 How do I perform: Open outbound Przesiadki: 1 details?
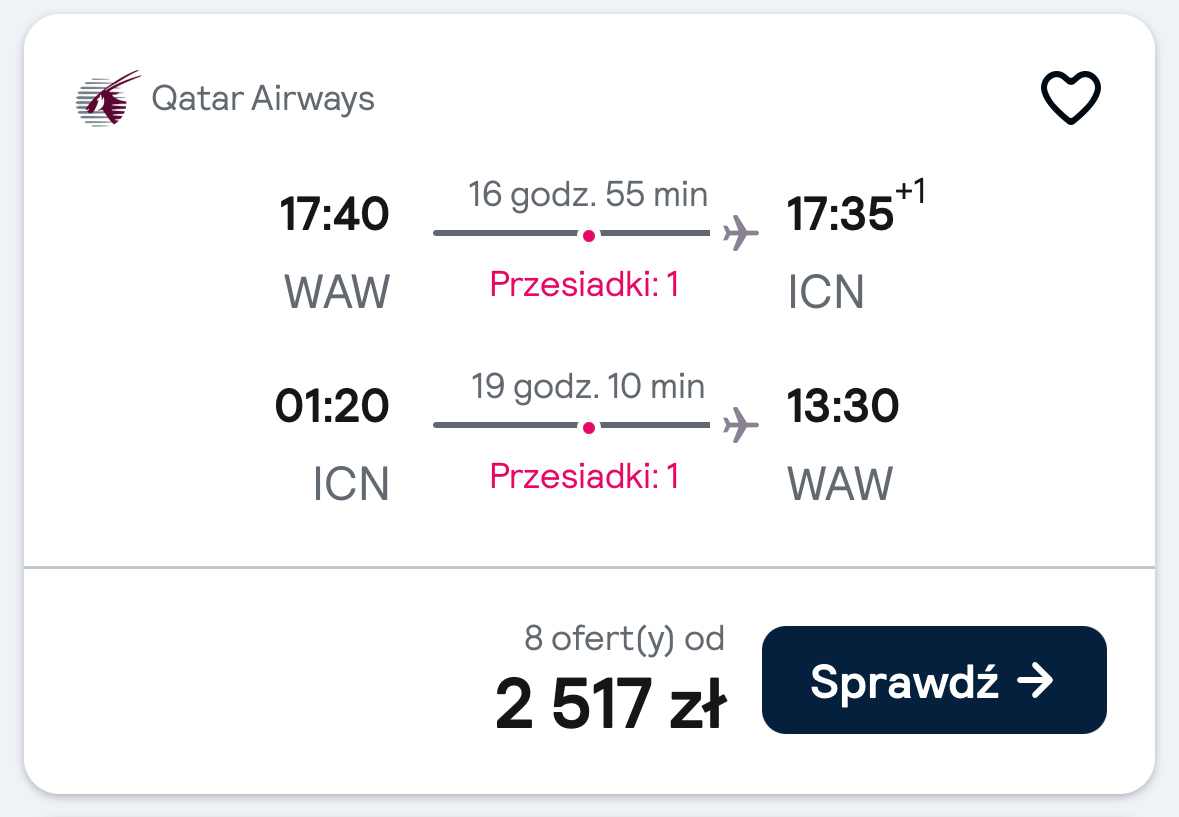[585, 284]
